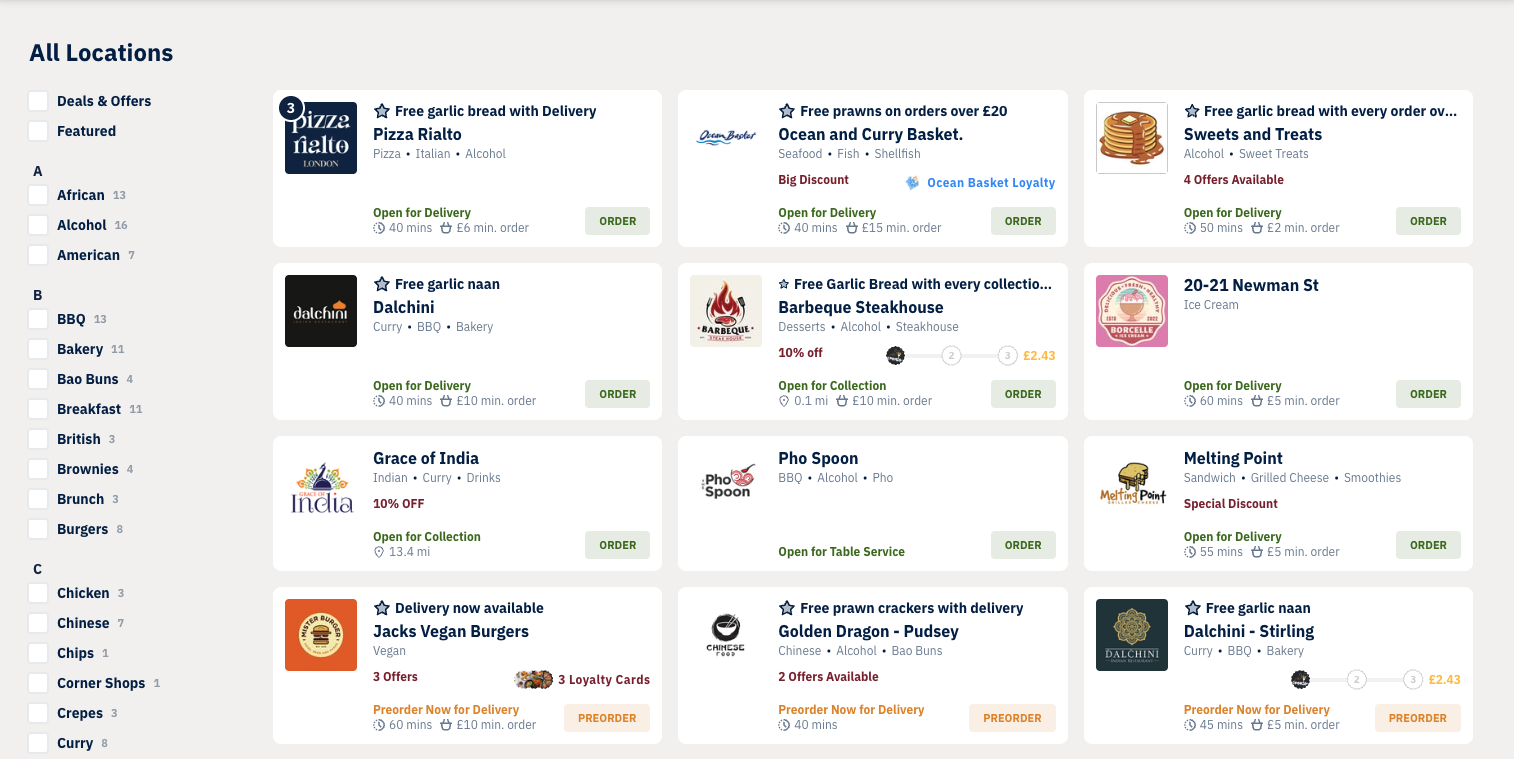1514x759 pixels.
Task: Click the Borcelle ice cream logo
Action: point(1131,311)
